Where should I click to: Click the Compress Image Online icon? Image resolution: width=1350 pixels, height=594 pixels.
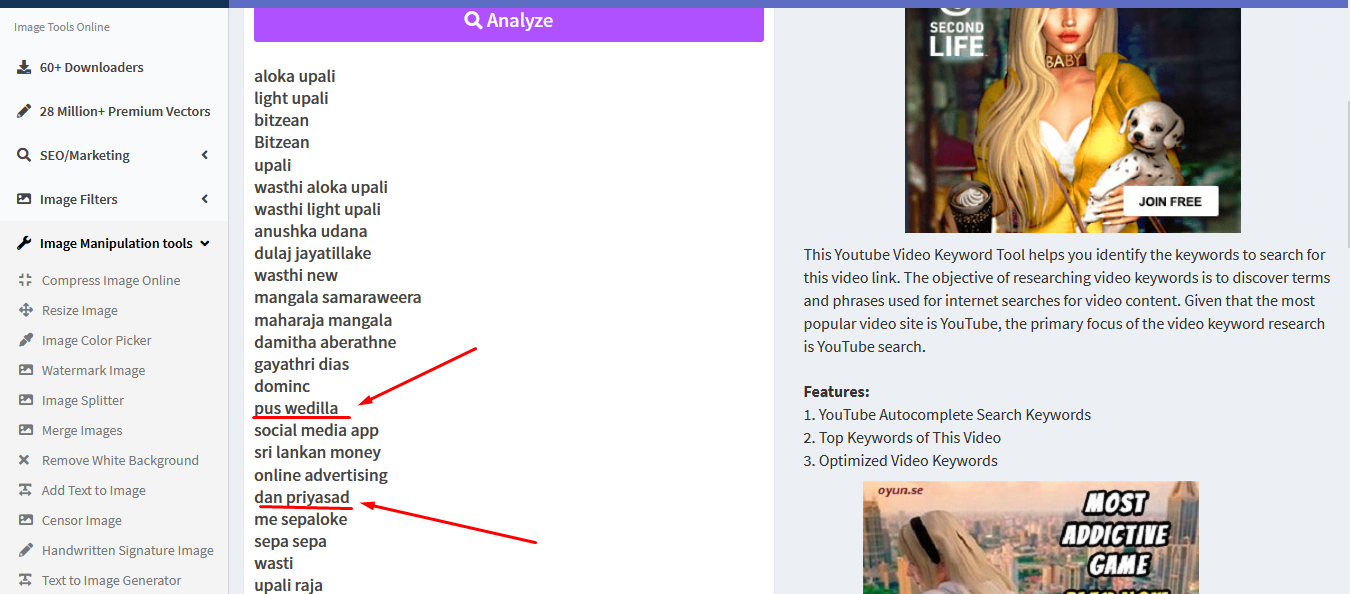[26, 280]
